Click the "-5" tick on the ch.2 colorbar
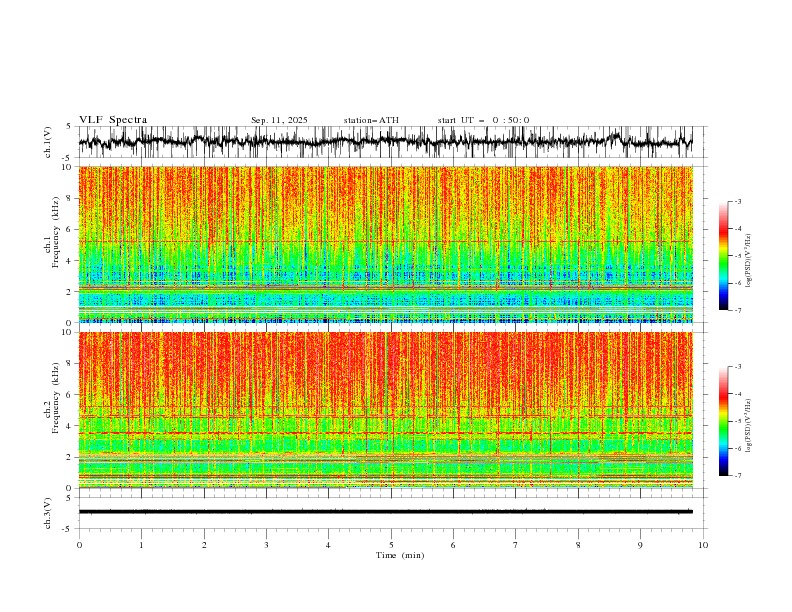 [737, 421]
